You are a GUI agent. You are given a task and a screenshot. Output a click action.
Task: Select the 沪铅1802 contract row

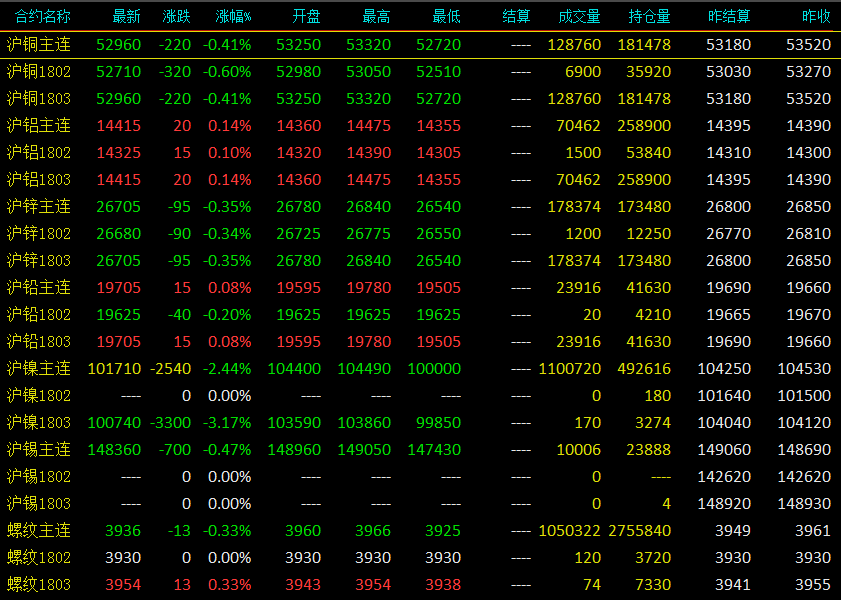click(x=420, y=315)
